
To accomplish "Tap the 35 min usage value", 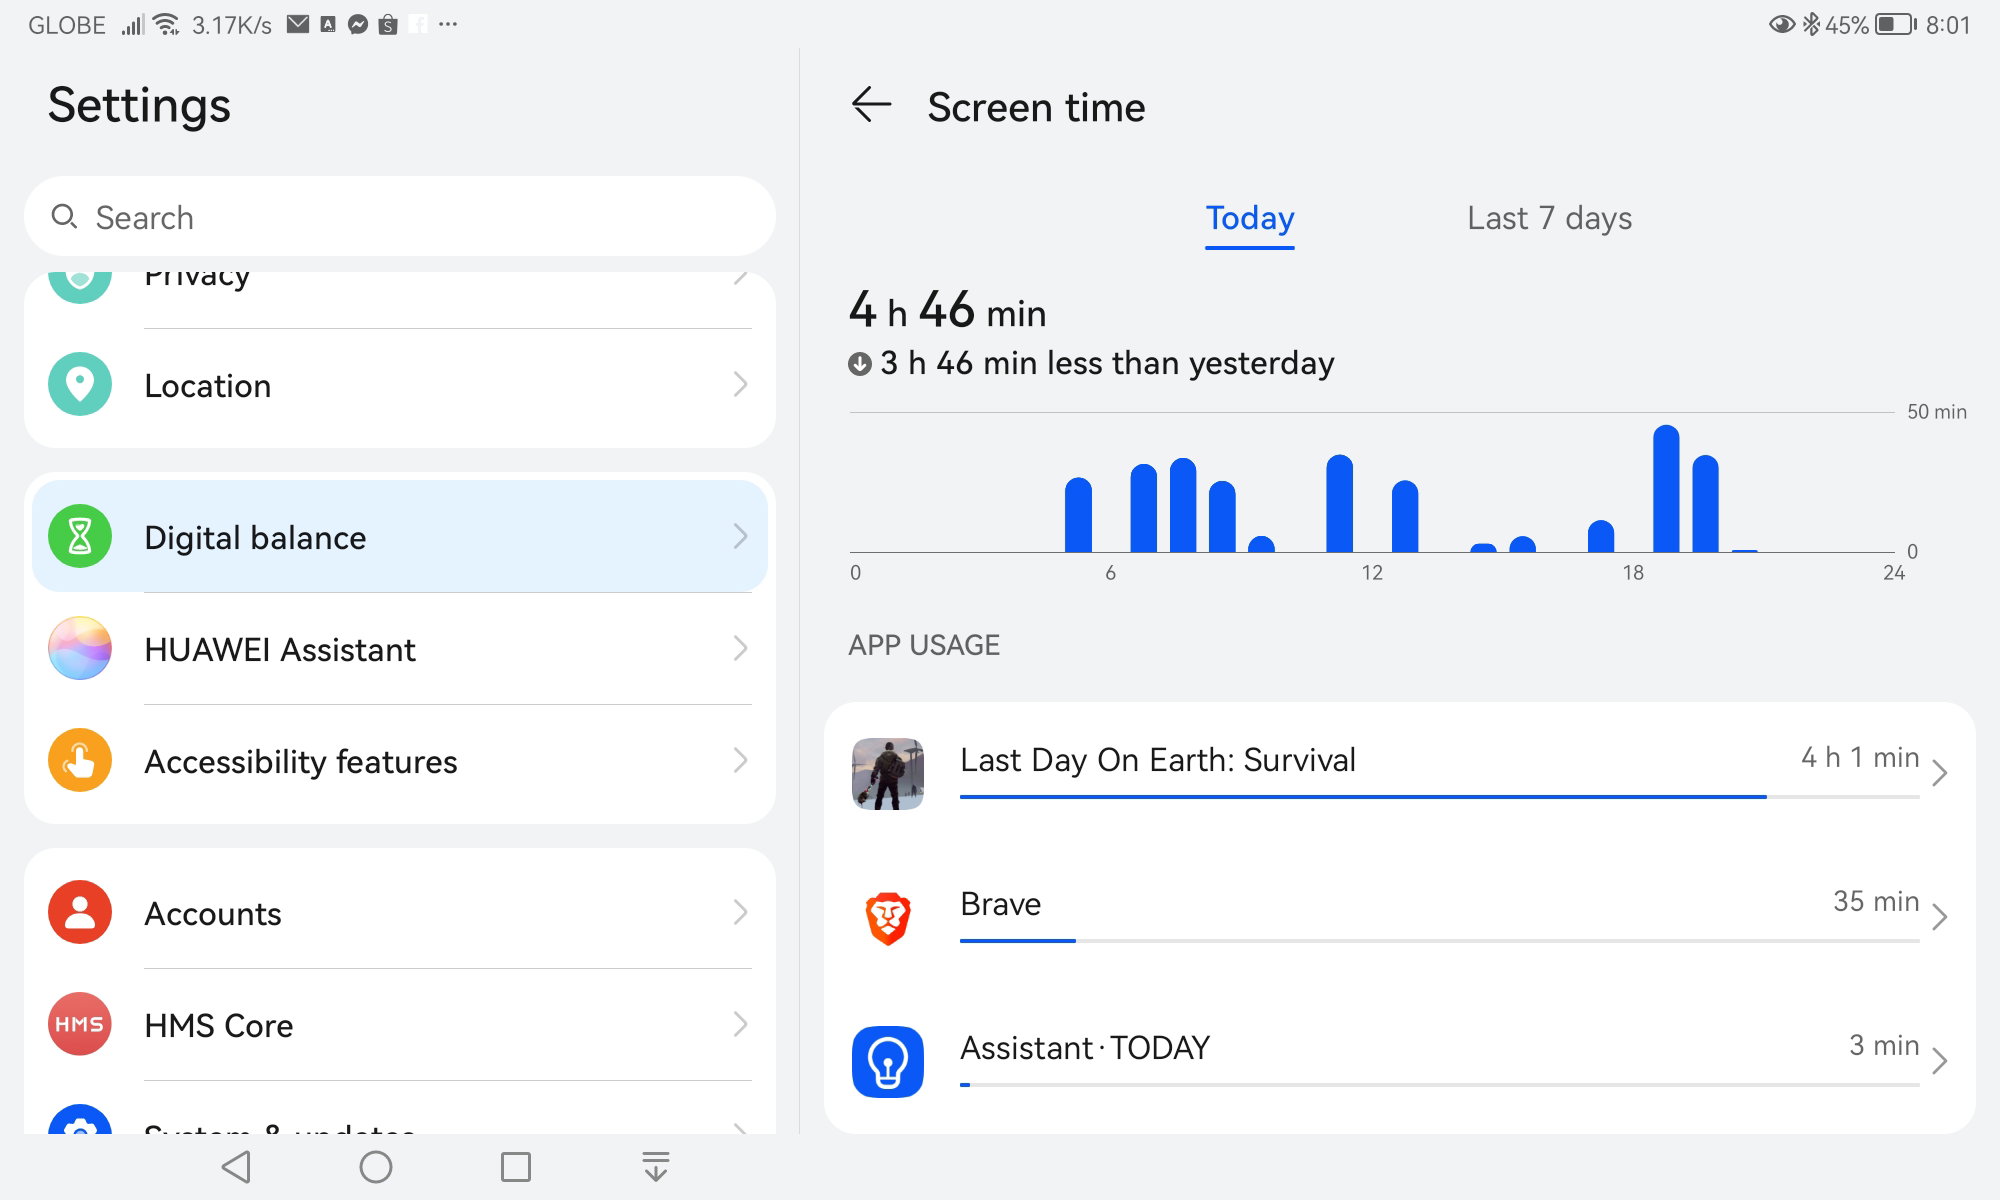I will [1876, 901].
